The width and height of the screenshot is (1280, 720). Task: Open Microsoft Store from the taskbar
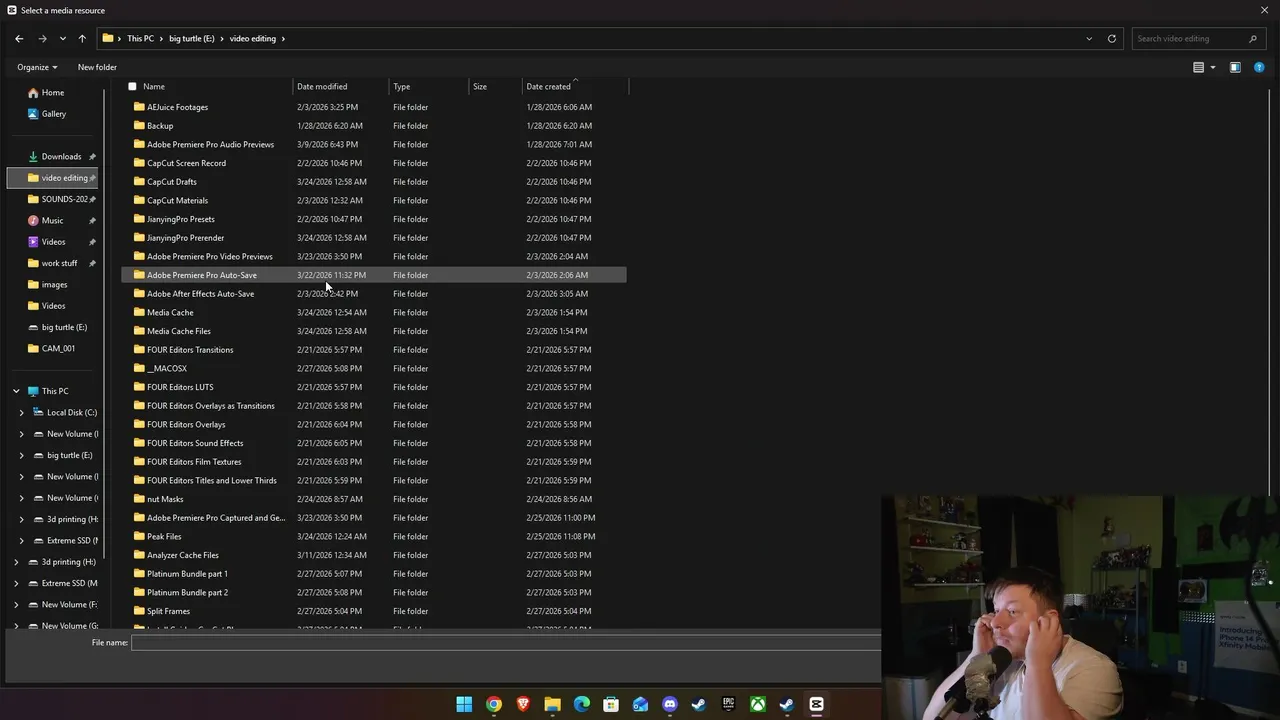[611, 704]
